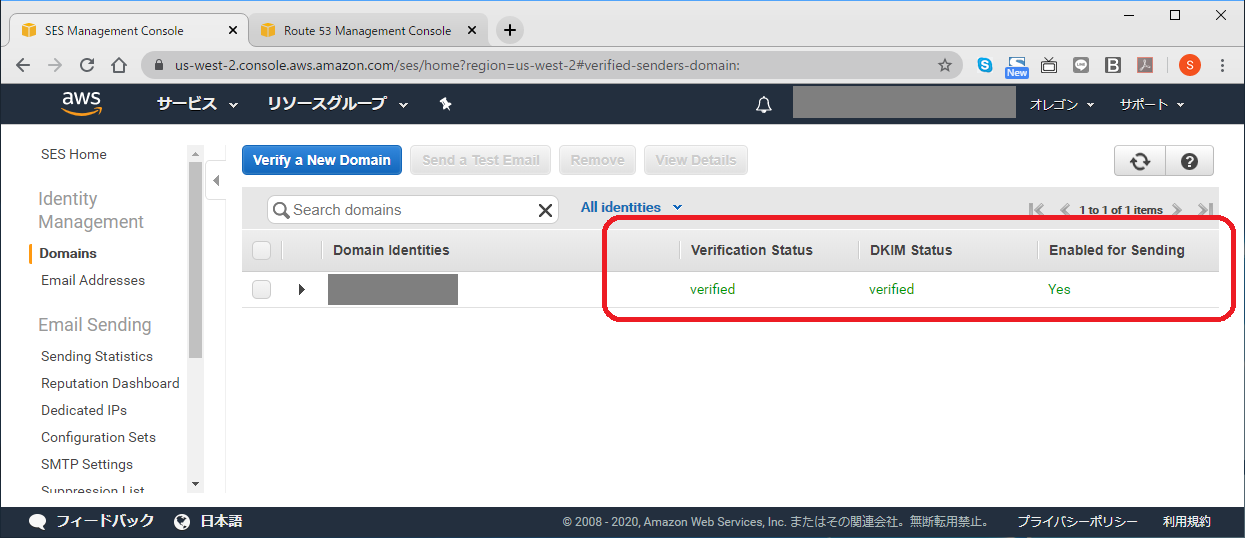The height and width of the screenshot is (538, 1245).
Task: Open the オレゴン region dropdown
Action: [1062, 104]
